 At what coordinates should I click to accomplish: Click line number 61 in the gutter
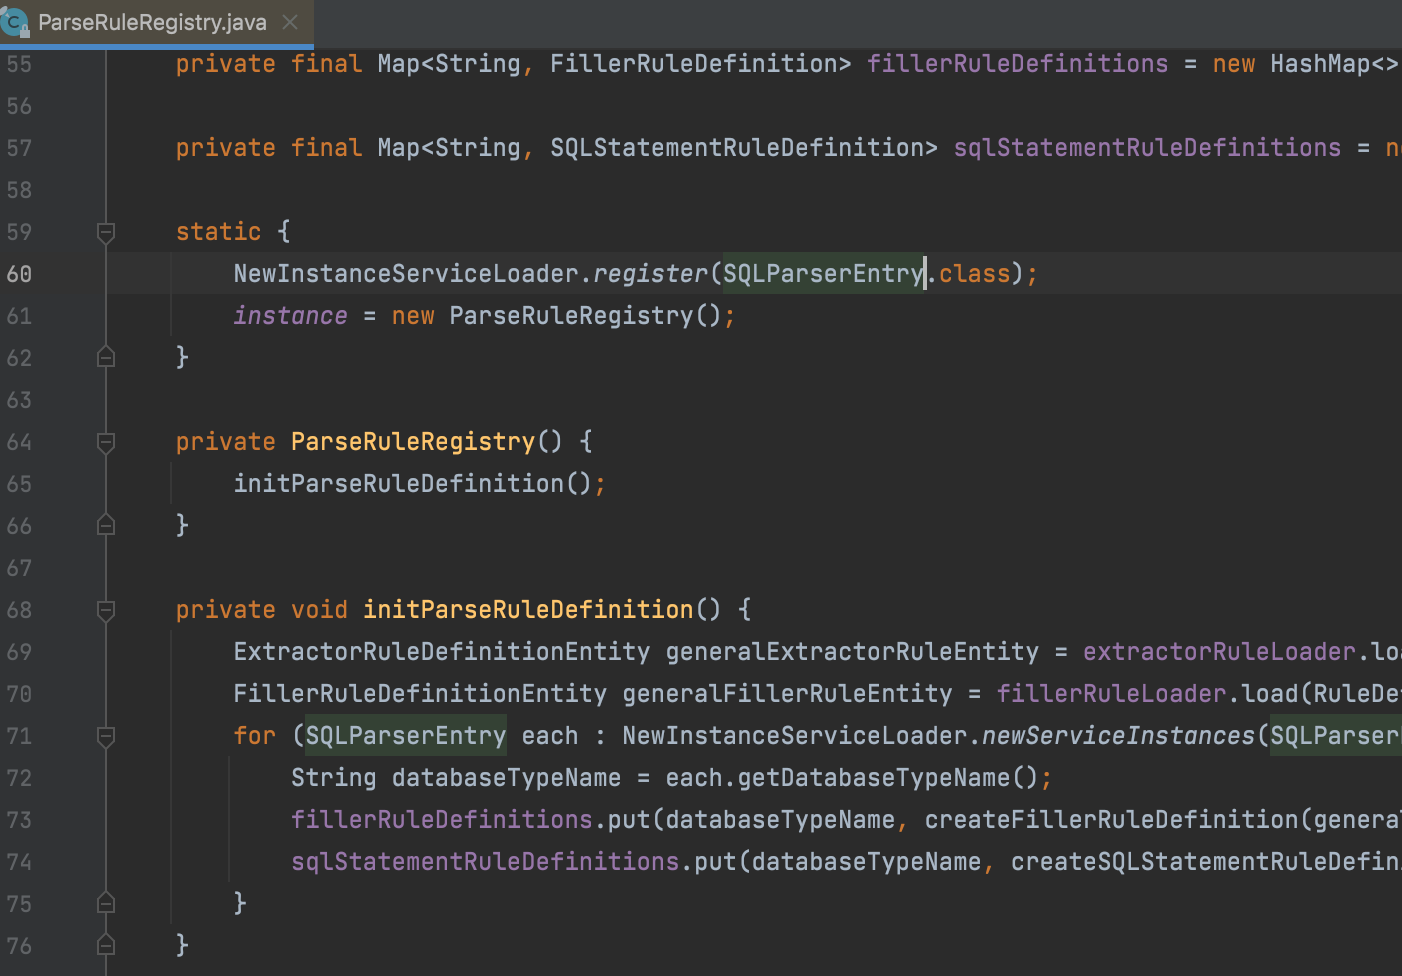coord(19,316)
